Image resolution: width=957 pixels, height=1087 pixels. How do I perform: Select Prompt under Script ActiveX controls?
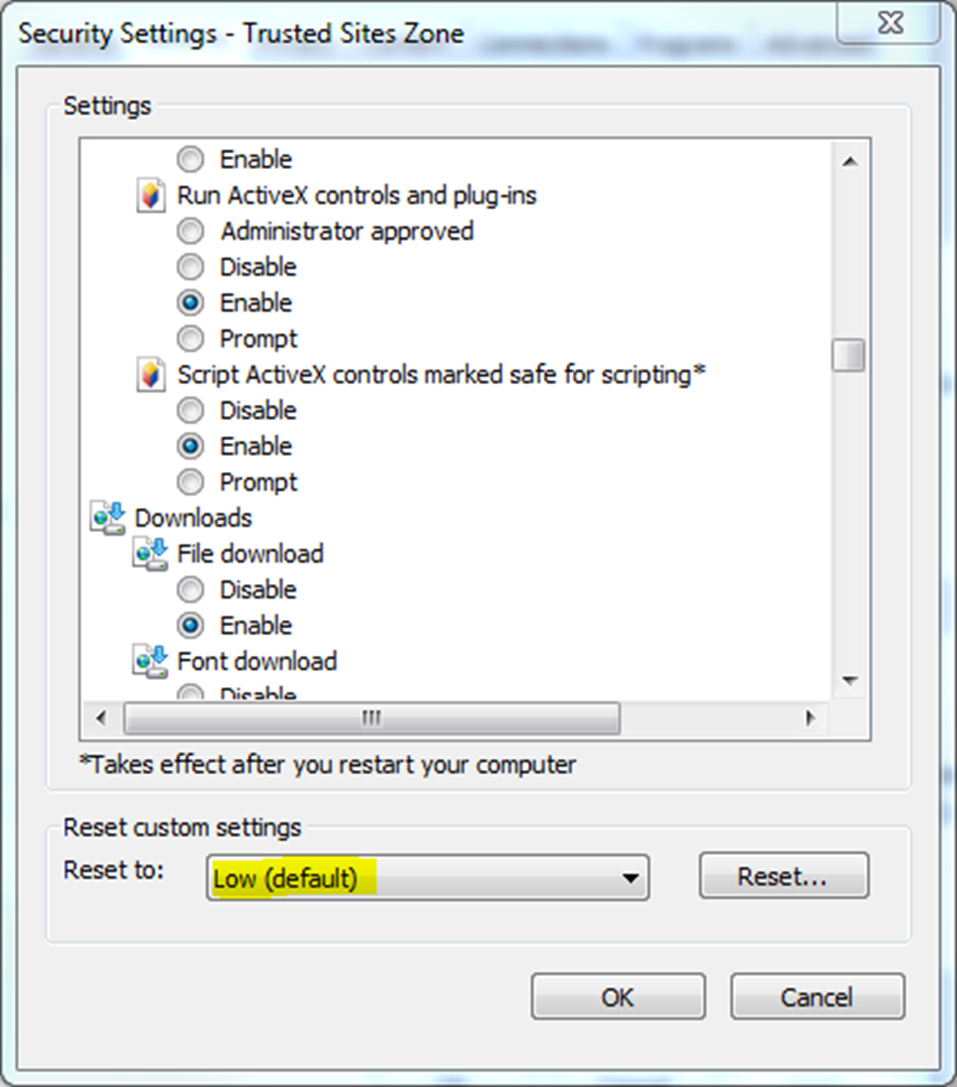(x=190, y=483)
